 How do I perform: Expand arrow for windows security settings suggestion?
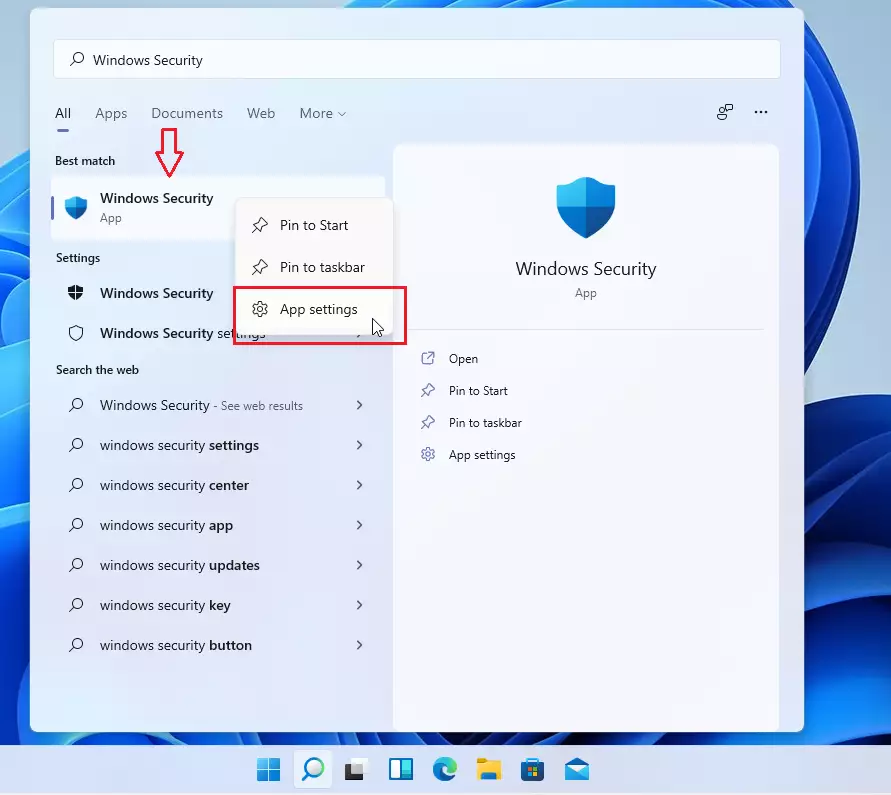359,445
